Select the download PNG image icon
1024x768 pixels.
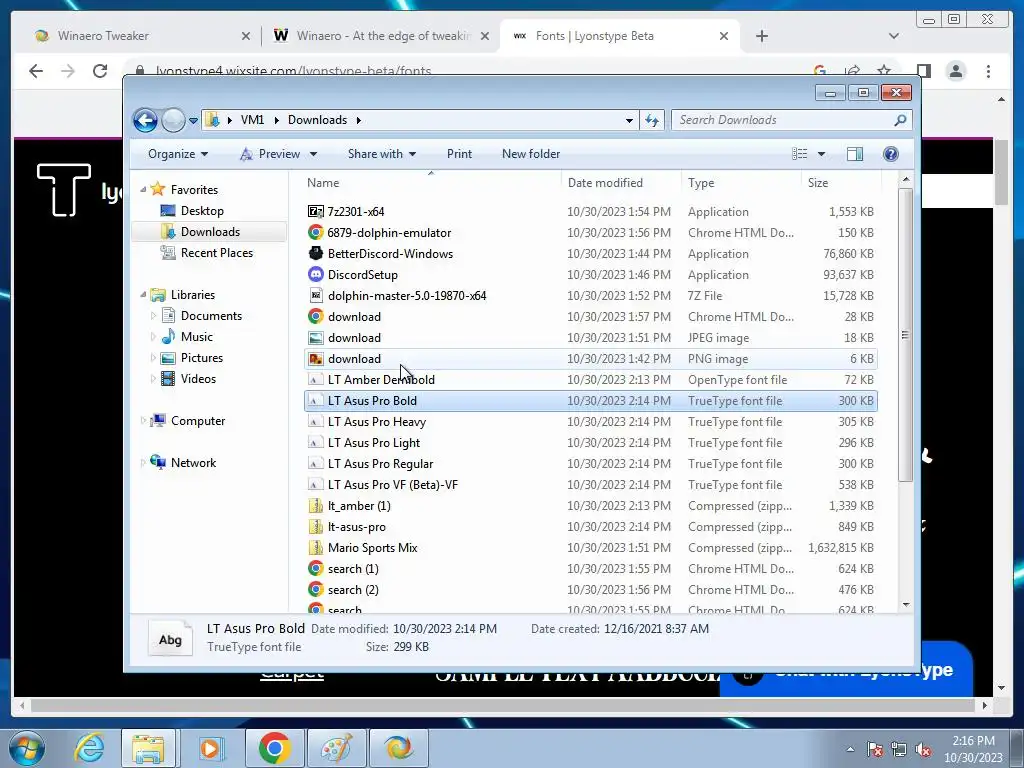[315, 359]
